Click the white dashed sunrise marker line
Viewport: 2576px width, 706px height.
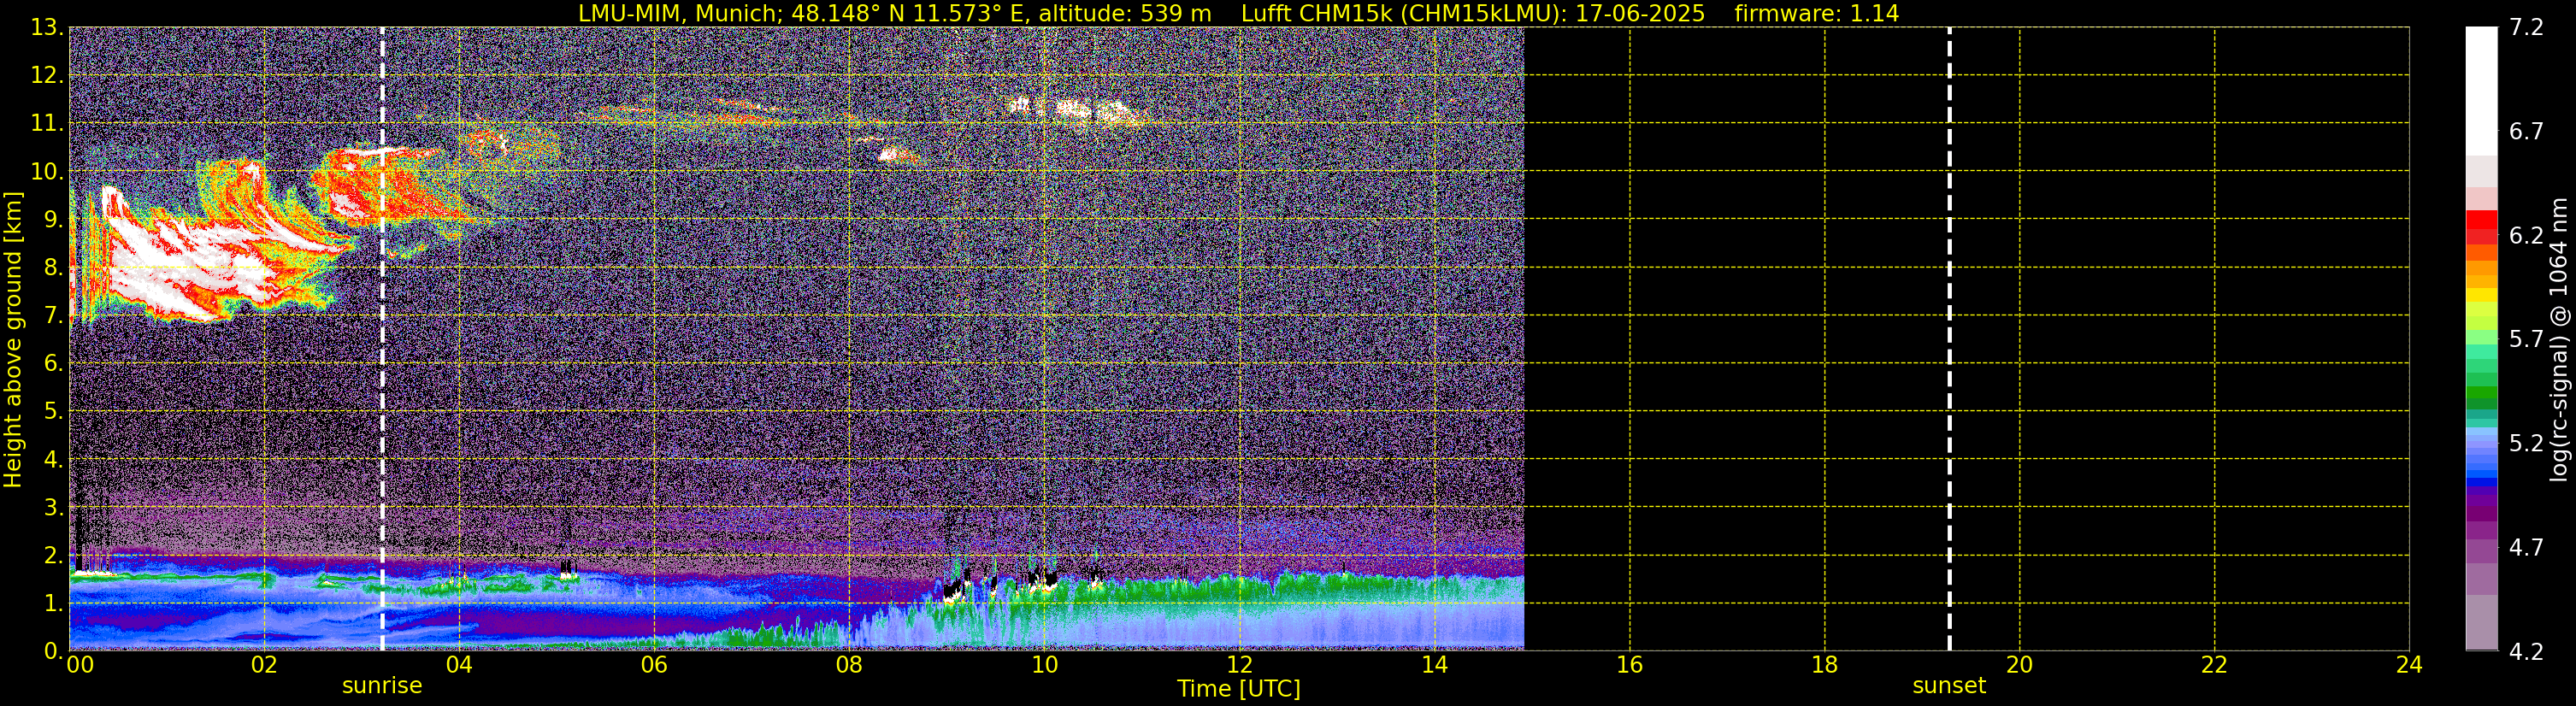(382, 339)
